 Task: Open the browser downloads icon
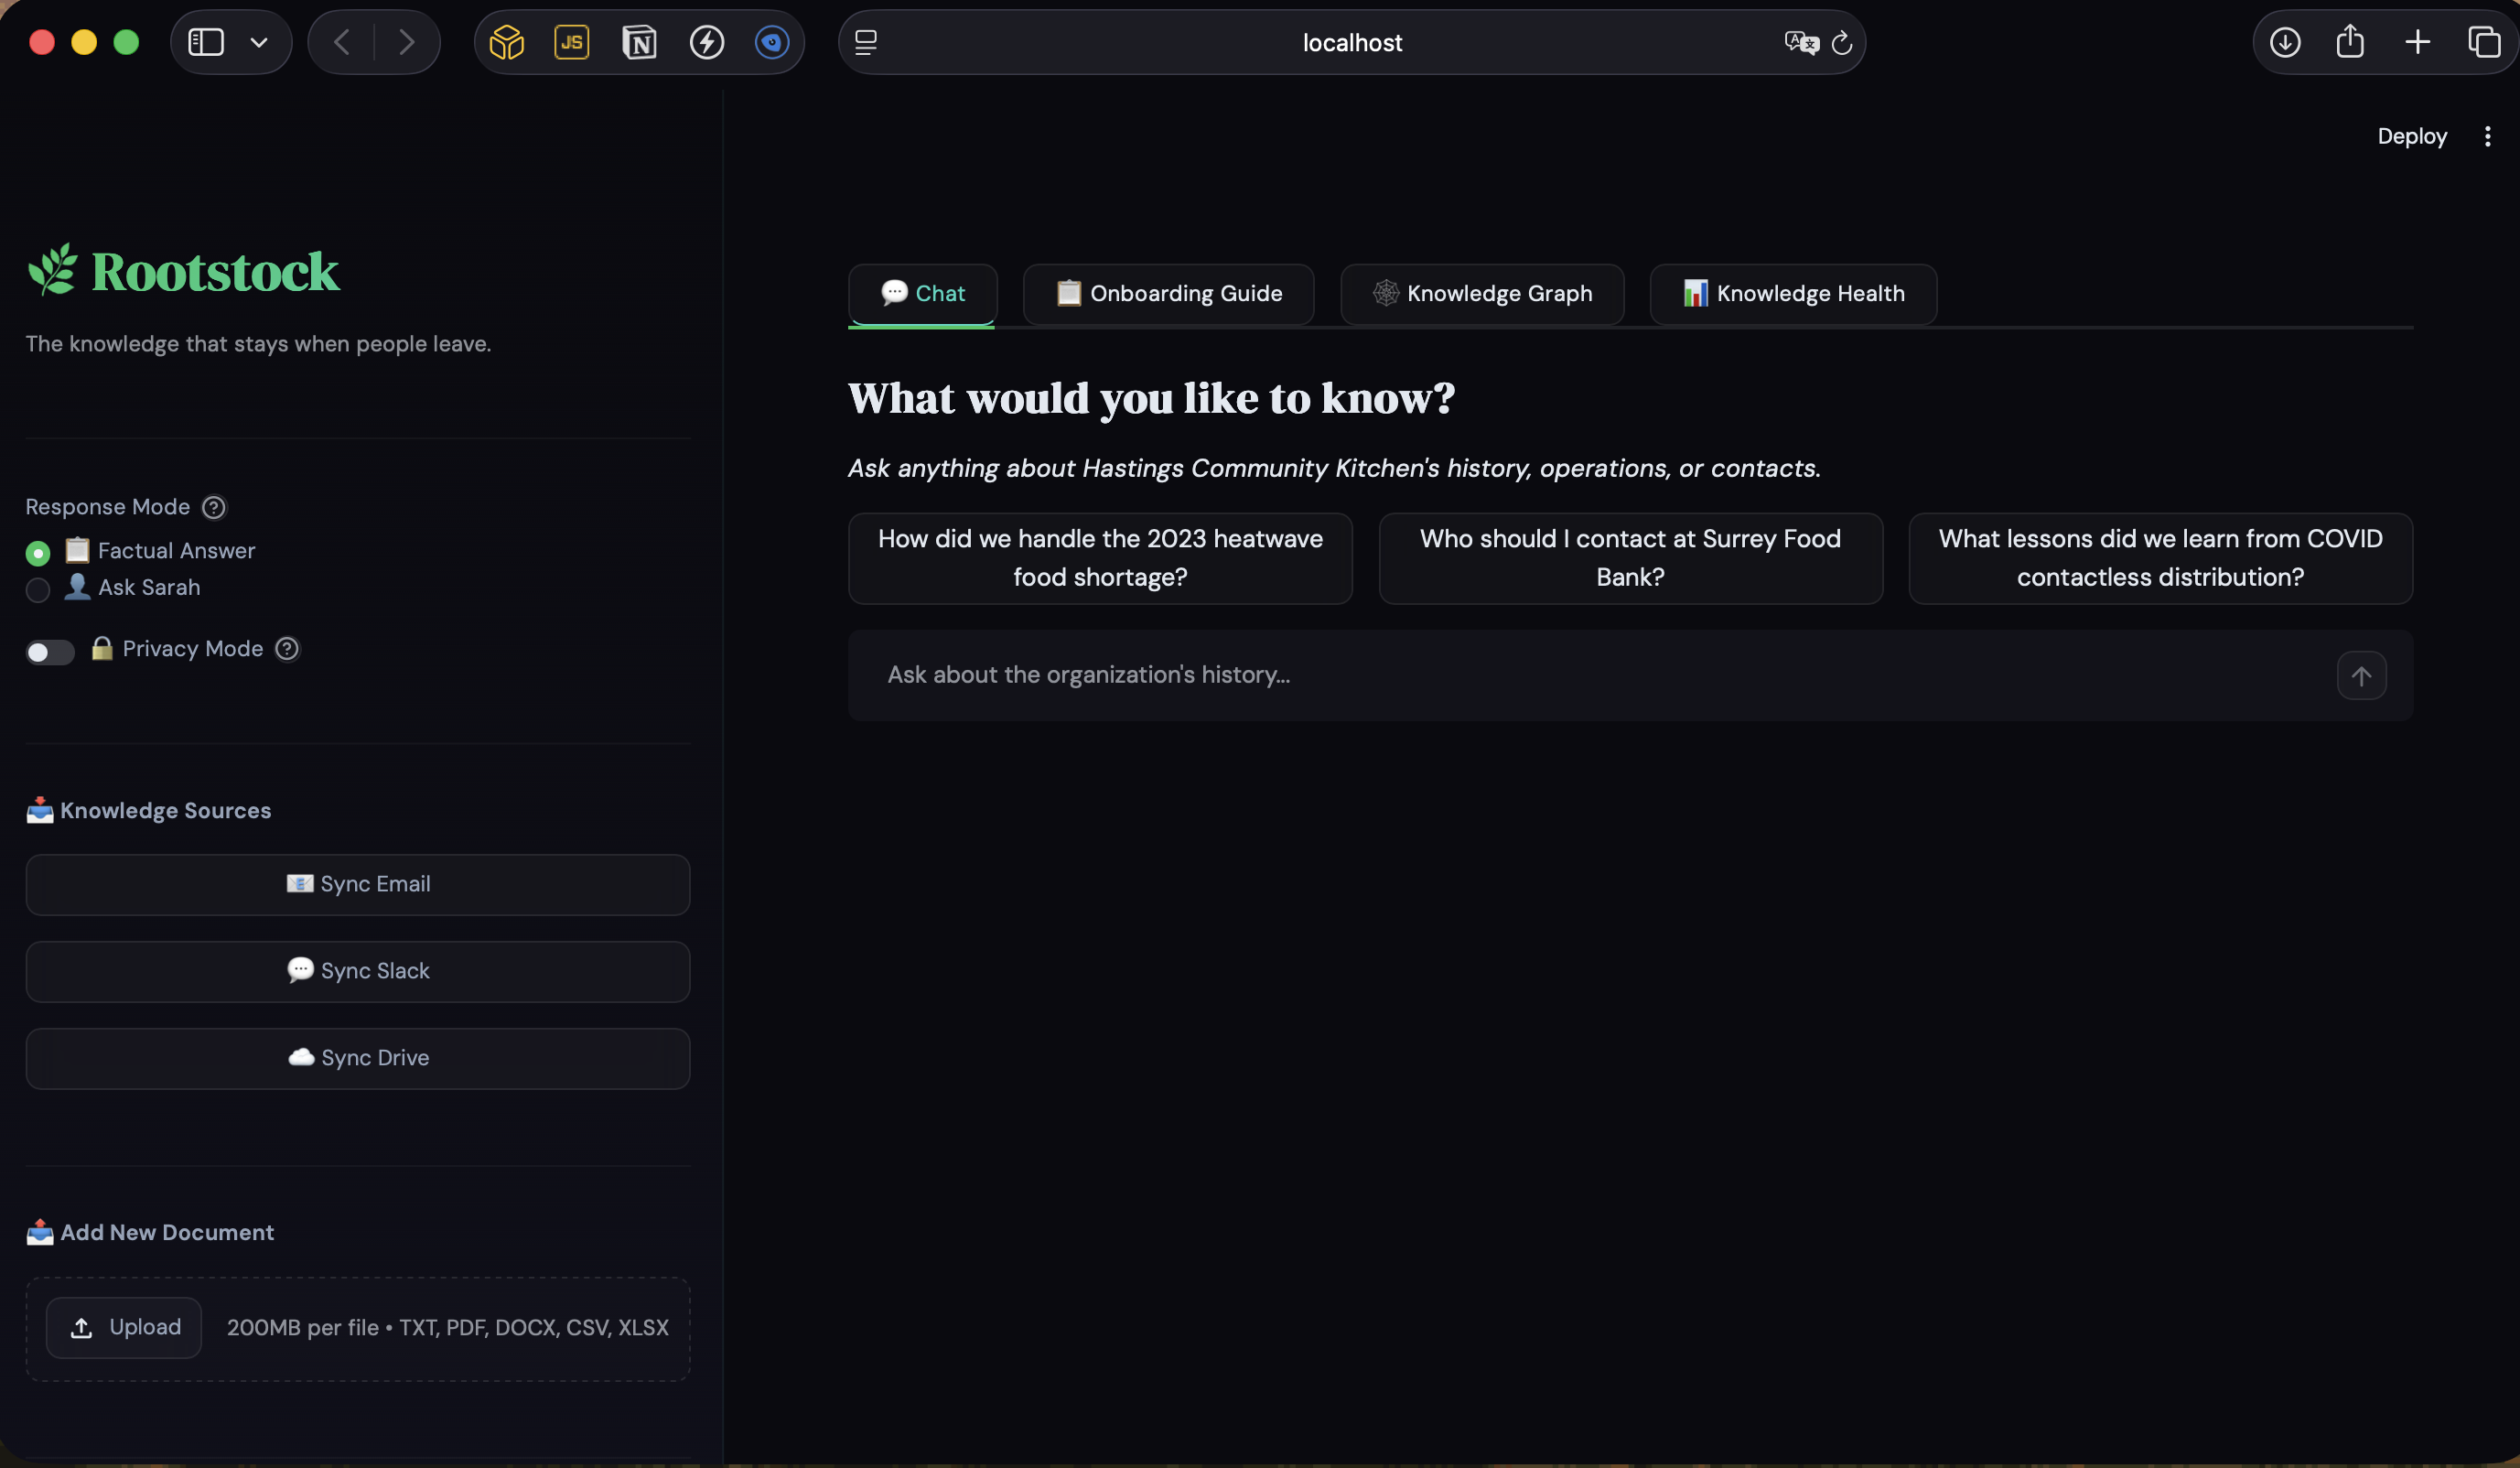coord(2284,42)
